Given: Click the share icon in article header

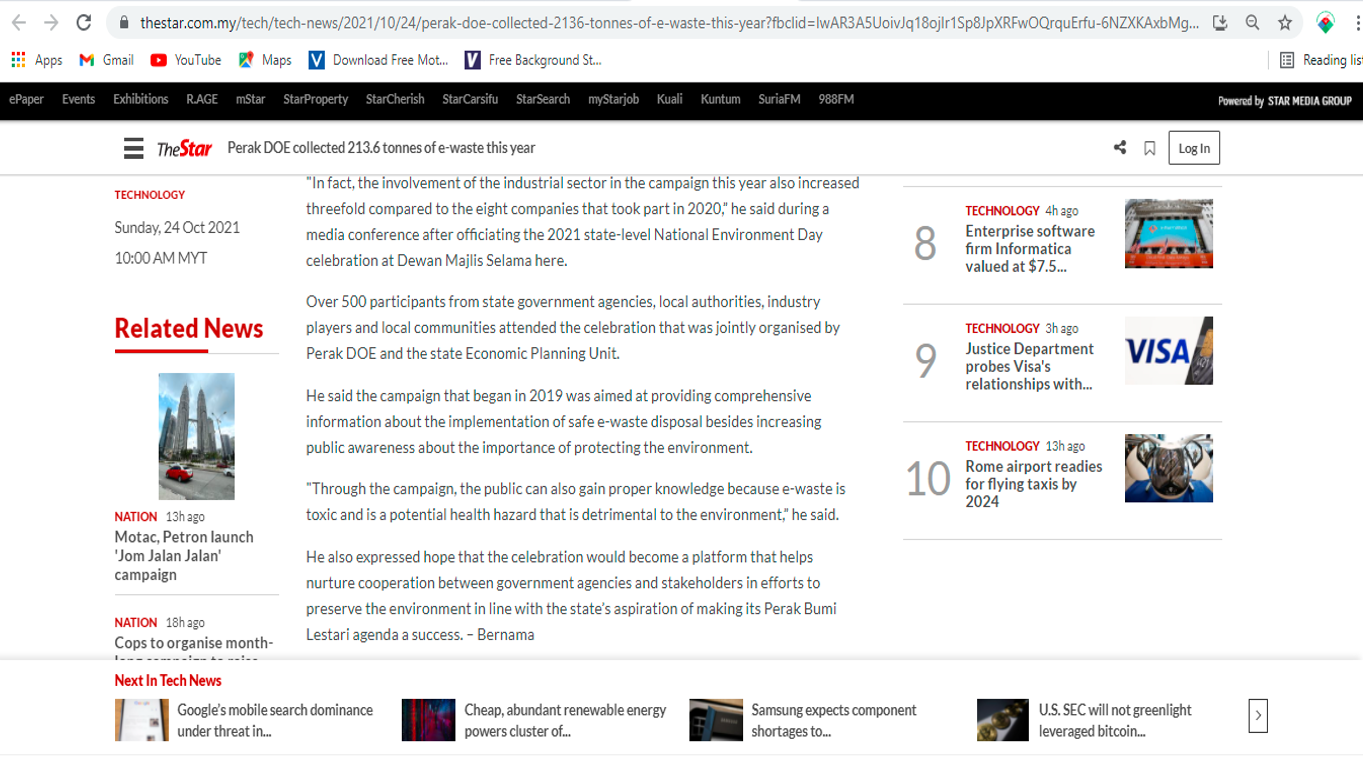Looking at the screenshot, I should [x=1120, y=148].
